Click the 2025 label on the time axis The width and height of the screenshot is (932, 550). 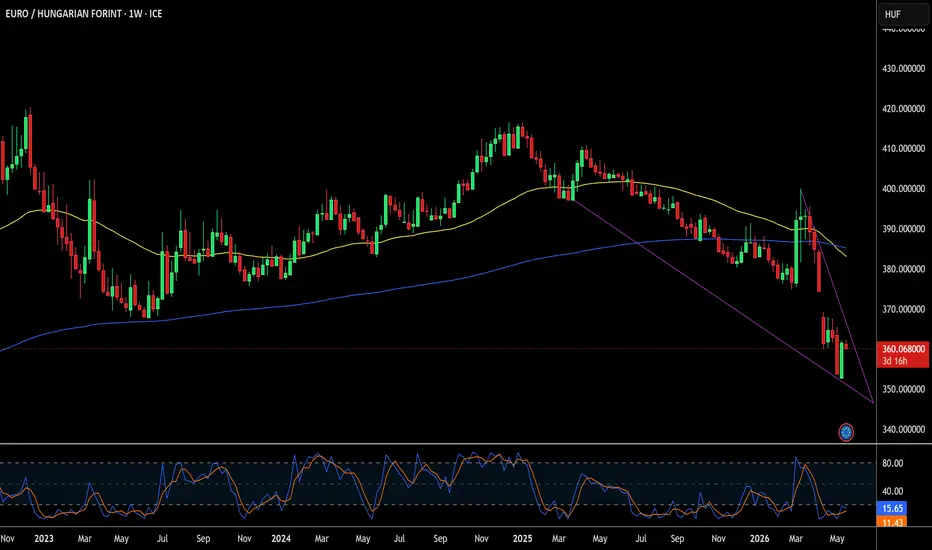(522, 539)
